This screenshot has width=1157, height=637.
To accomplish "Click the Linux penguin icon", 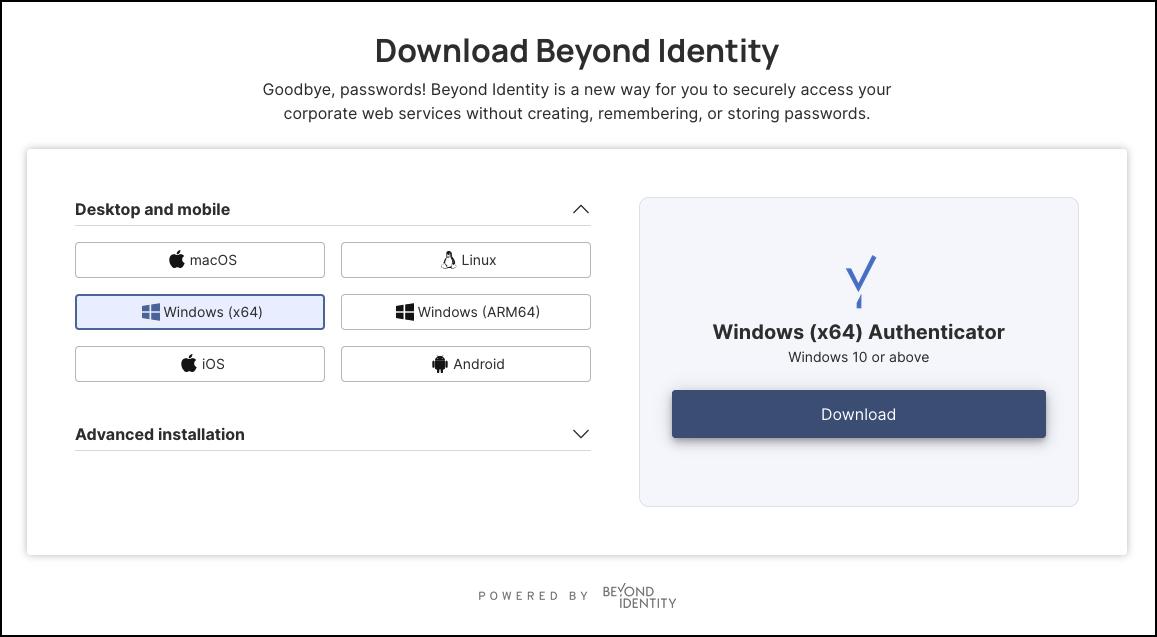I will click(449, 260).
